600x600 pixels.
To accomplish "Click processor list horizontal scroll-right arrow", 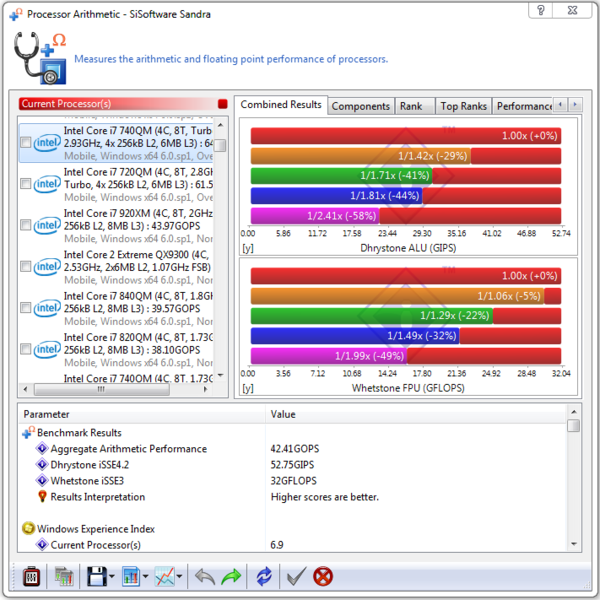I will pyautogui.click(x=205, y=389).
